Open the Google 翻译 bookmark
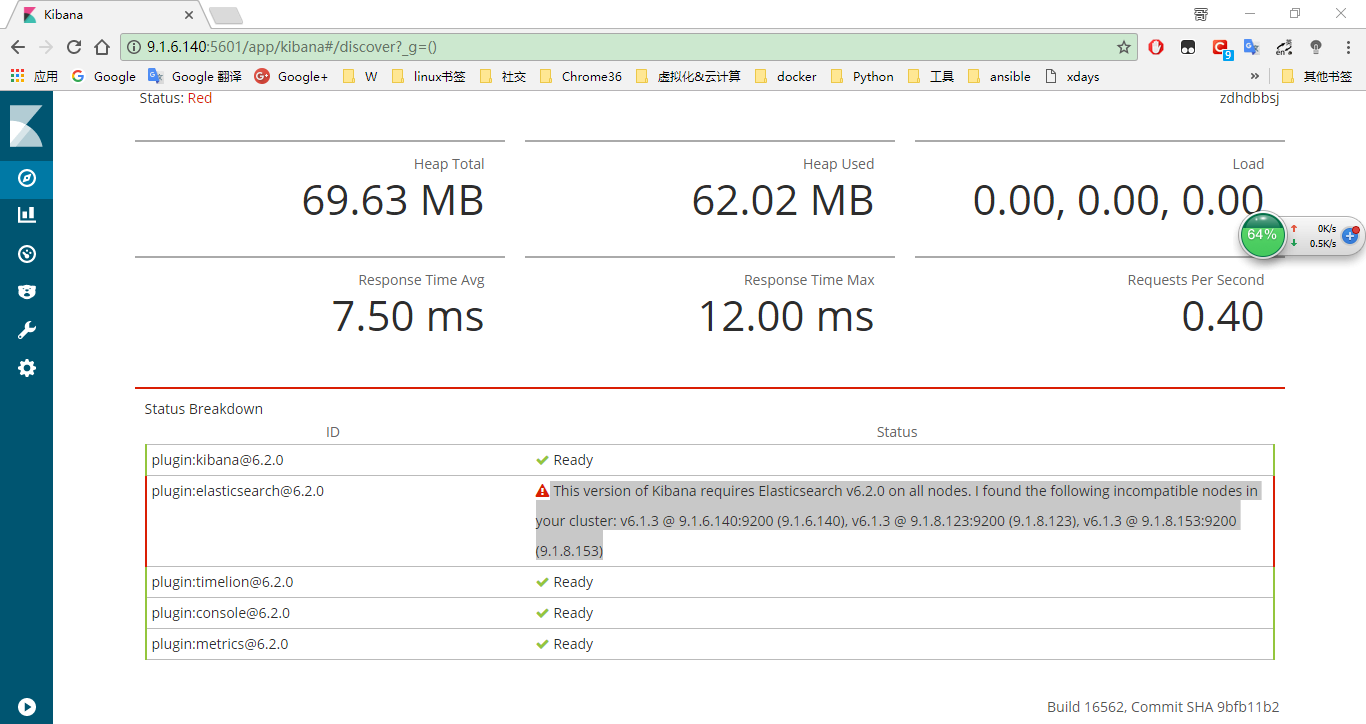The width and height of the screenshot is (1366, 724). (x=194, y=76)
